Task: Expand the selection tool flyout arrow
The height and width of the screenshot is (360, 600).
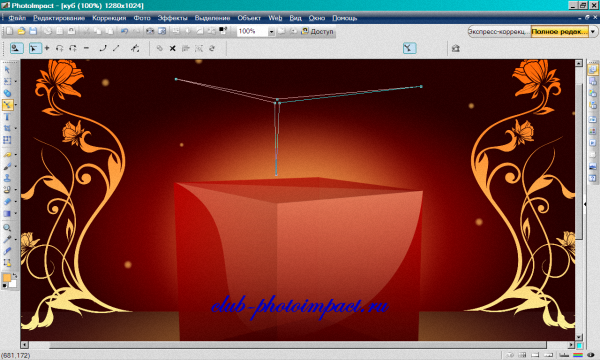Action: [16, 81]
